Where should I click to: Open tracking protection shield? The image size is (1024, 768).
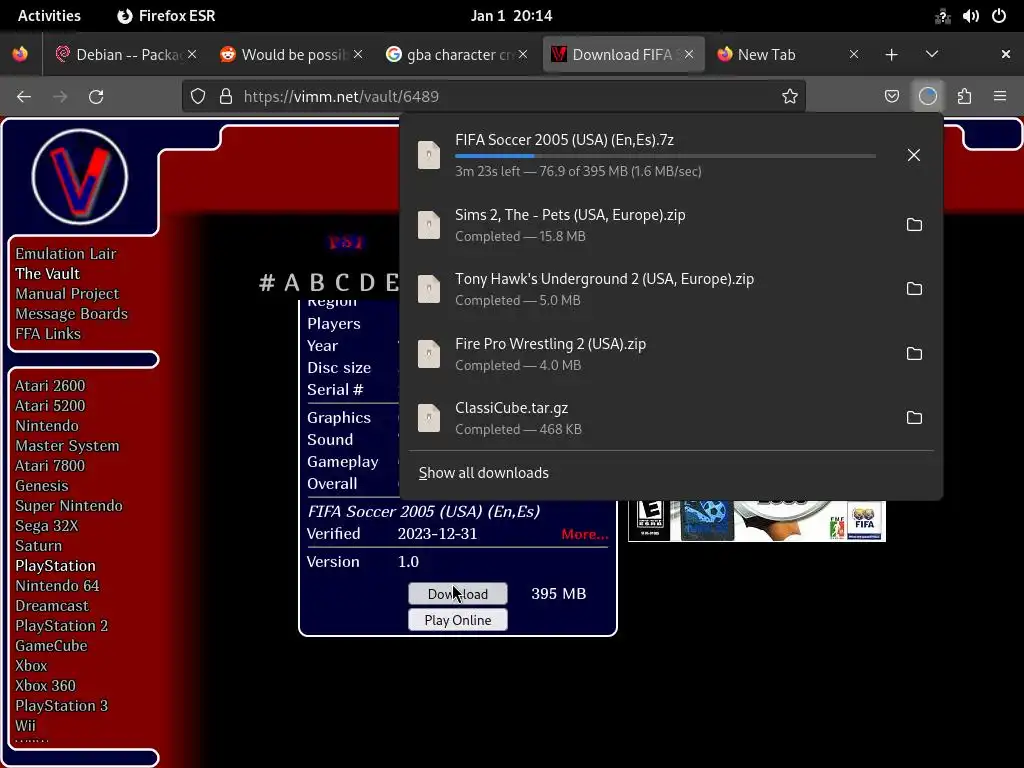point(198,97)
